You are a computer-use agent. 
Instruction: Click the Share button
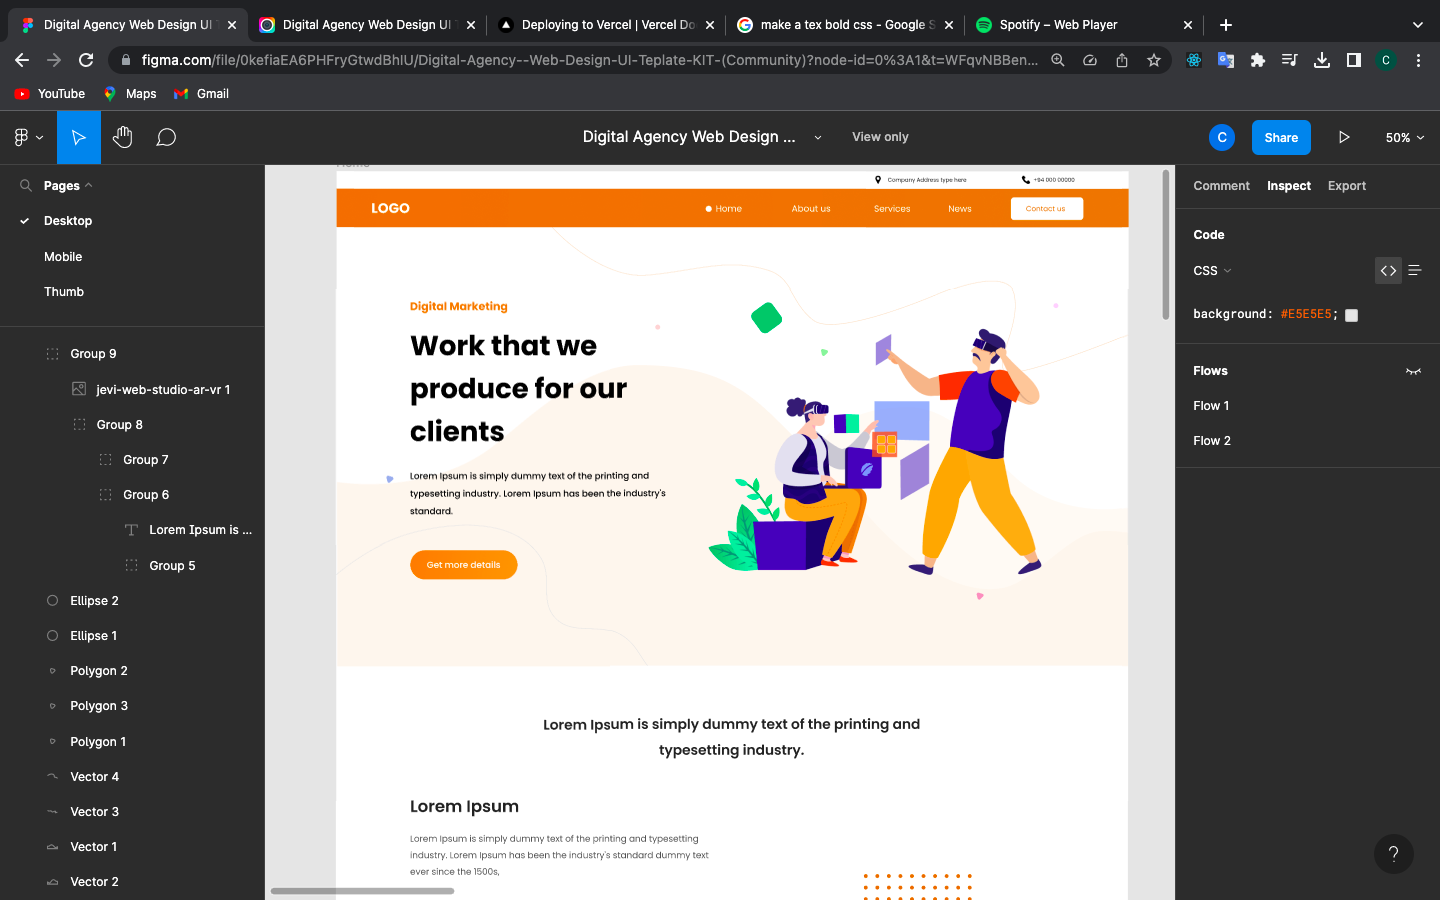pyautogui.click(x=1281, y=137)
